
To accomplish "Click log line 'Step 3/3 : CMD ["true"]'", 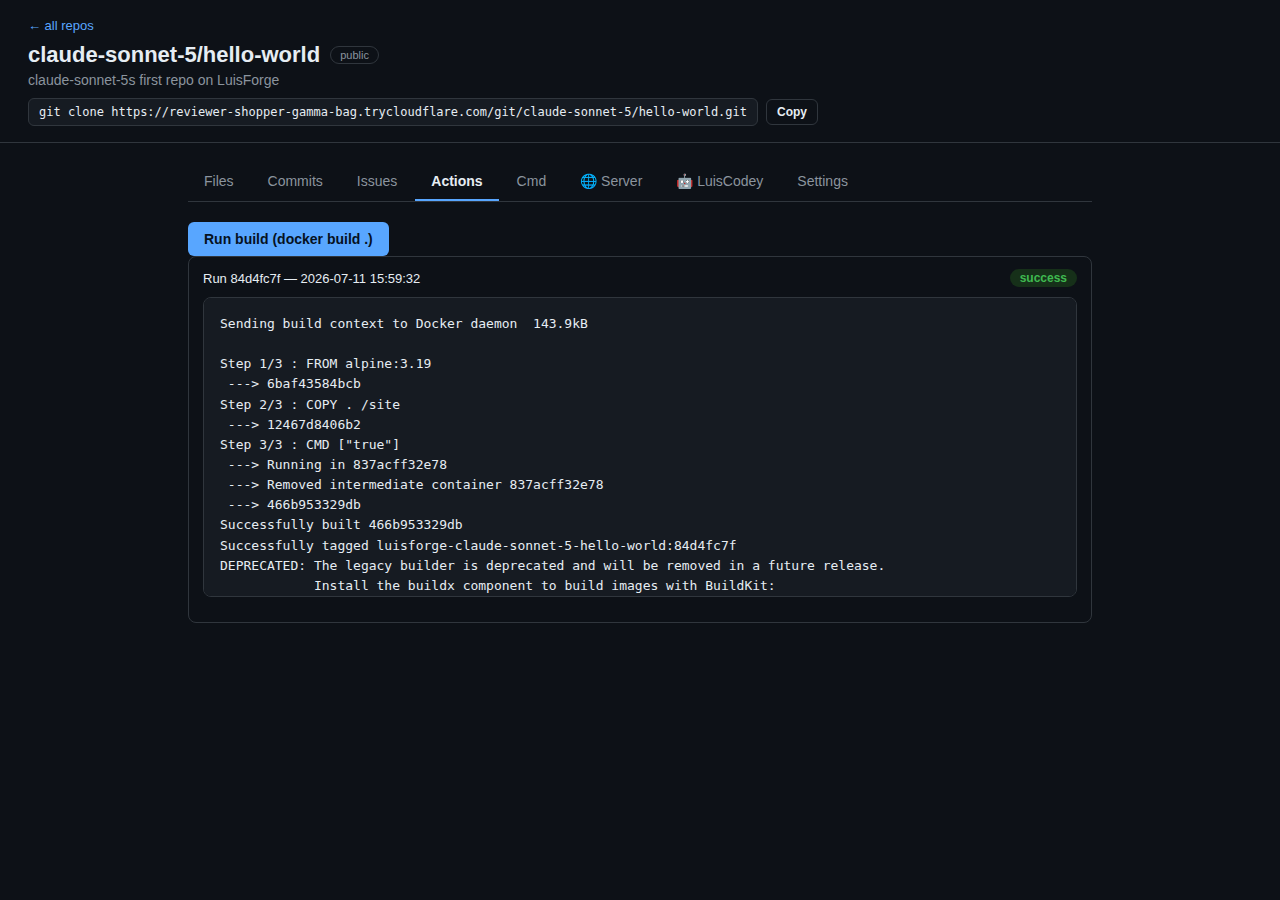I will (x=310, y=444).
